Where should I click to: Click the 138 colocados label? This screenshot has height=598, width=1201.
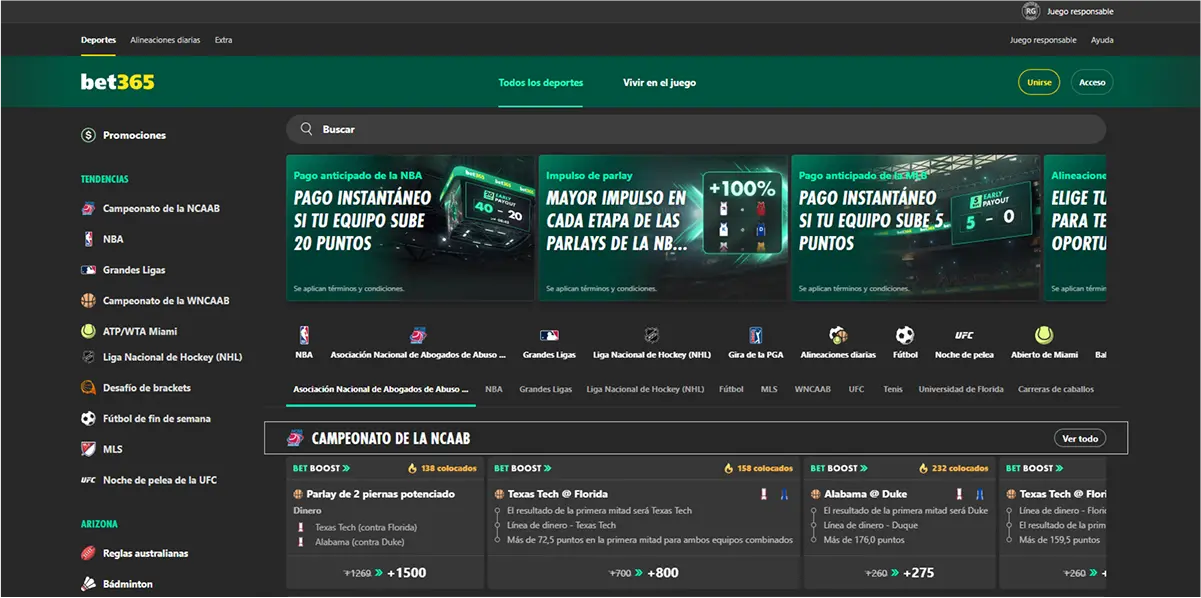pyautogui.click(x=449, y=468)
